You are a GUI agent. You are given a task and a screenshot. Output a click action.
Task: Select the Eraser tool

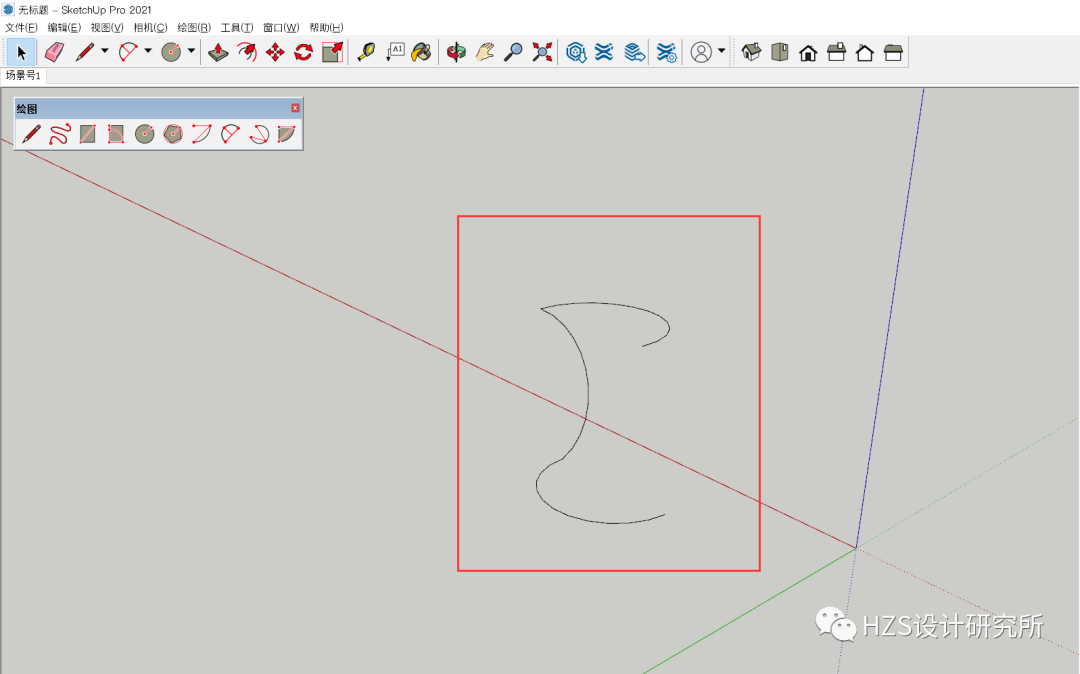tap(53, 52)
